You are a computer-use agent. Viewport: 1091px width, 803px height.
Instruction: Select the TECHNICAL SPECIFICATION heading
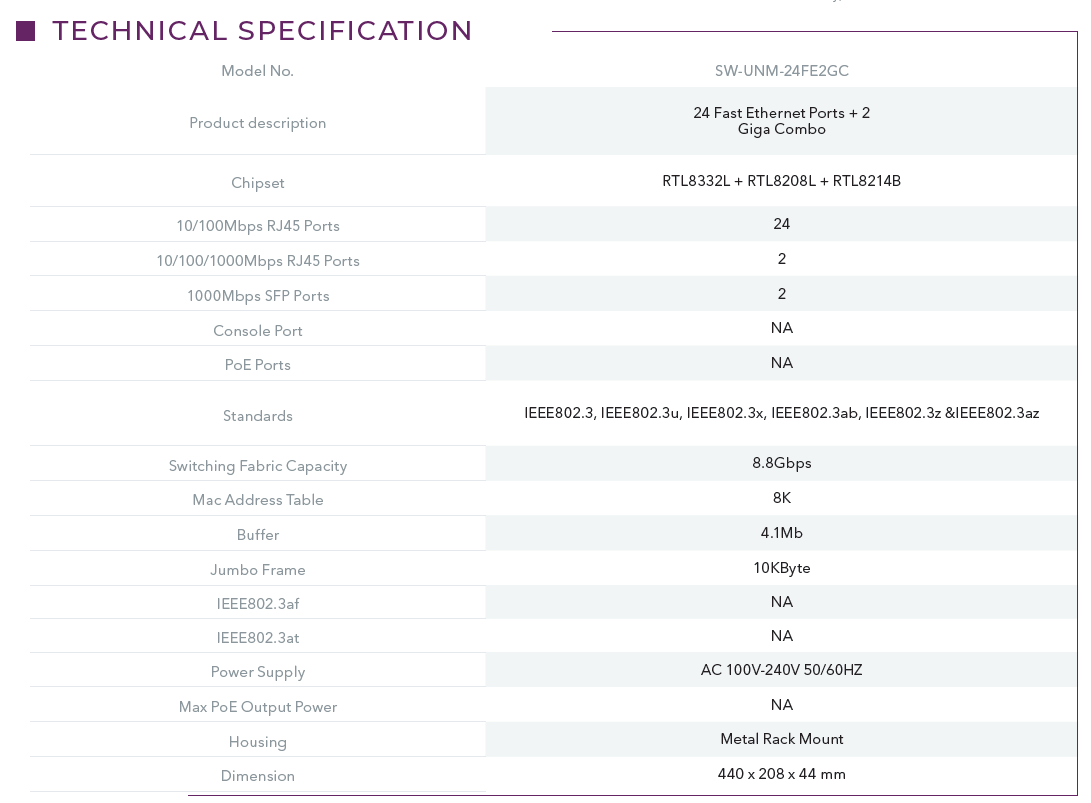[262, 31]
